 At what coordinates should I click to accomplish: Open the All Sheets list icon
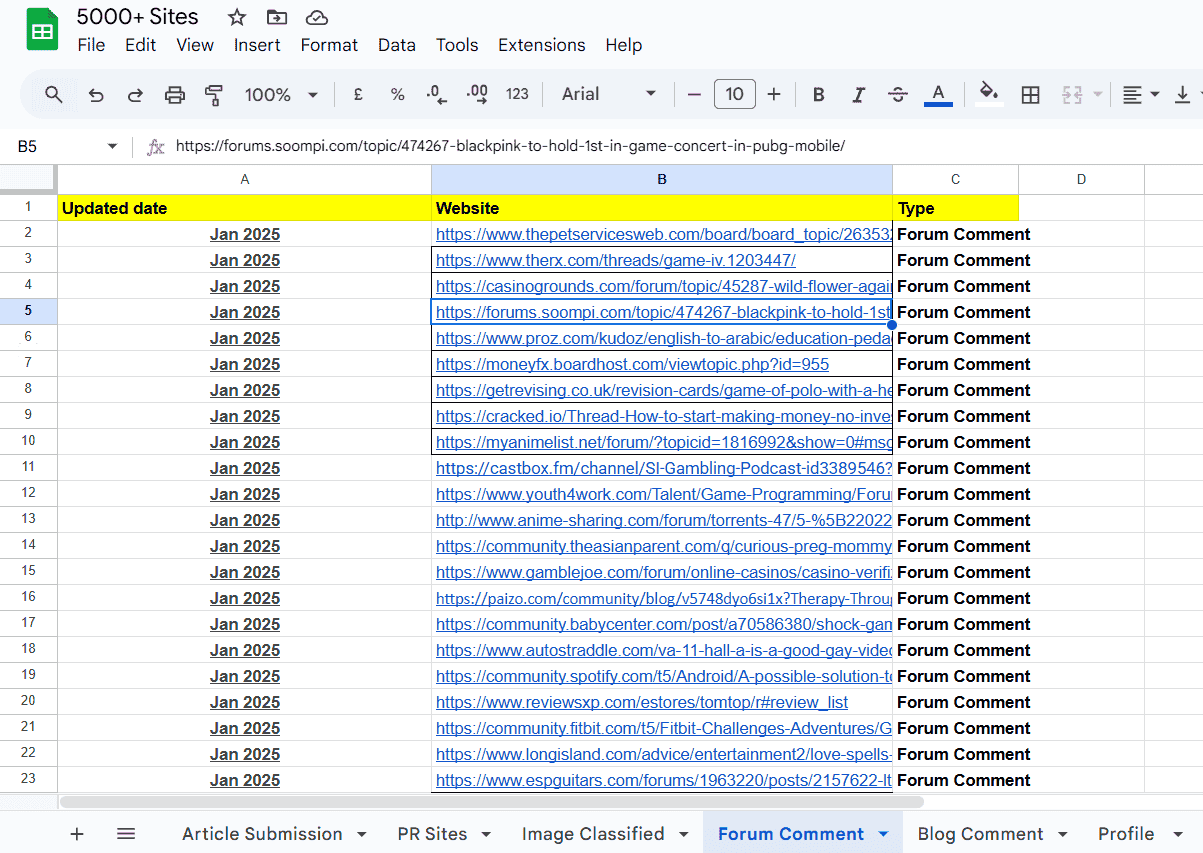[126, 834]
